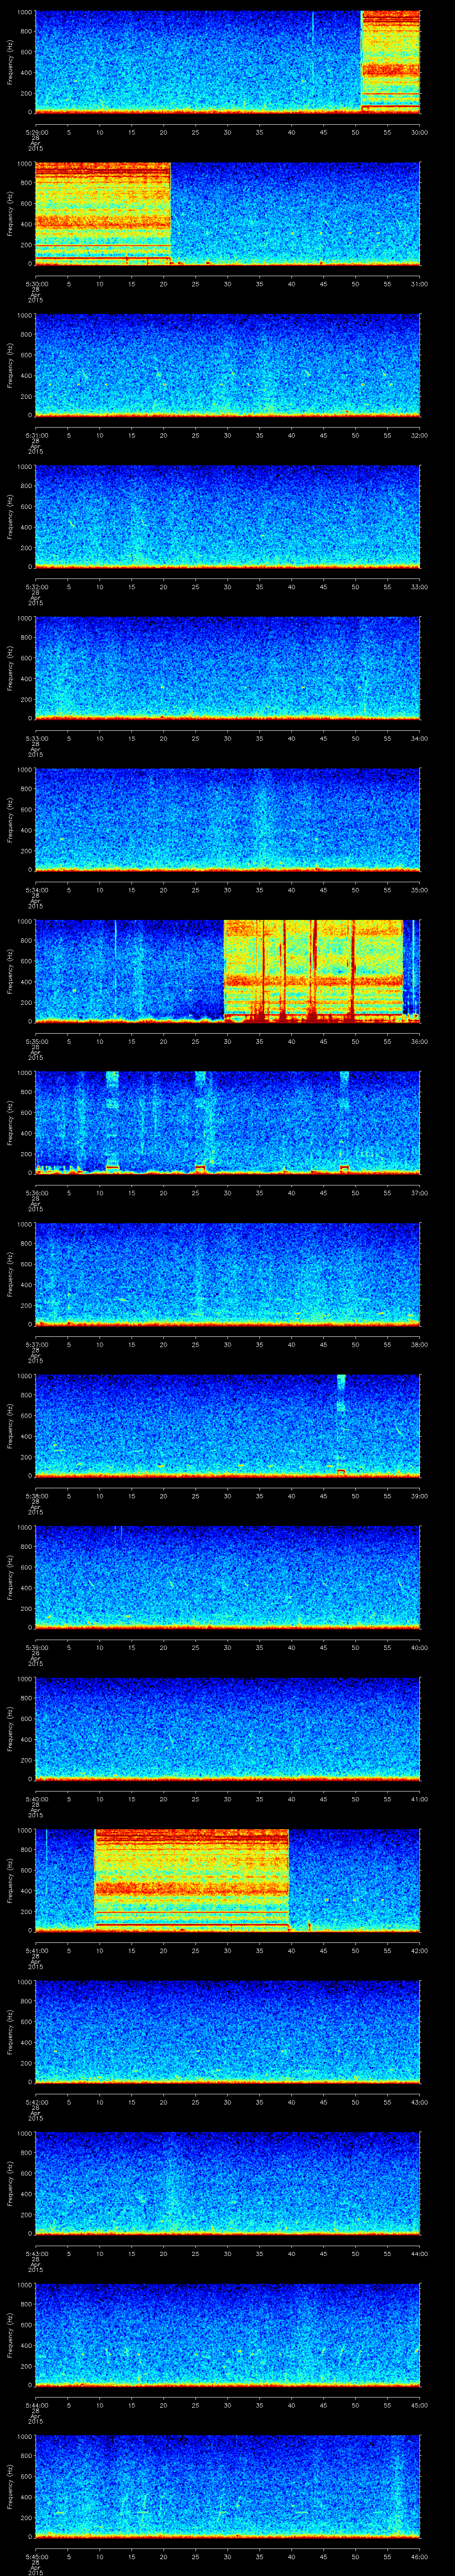Select the loud noise block in the 5:30:00 panel

(x=103, y=213)
